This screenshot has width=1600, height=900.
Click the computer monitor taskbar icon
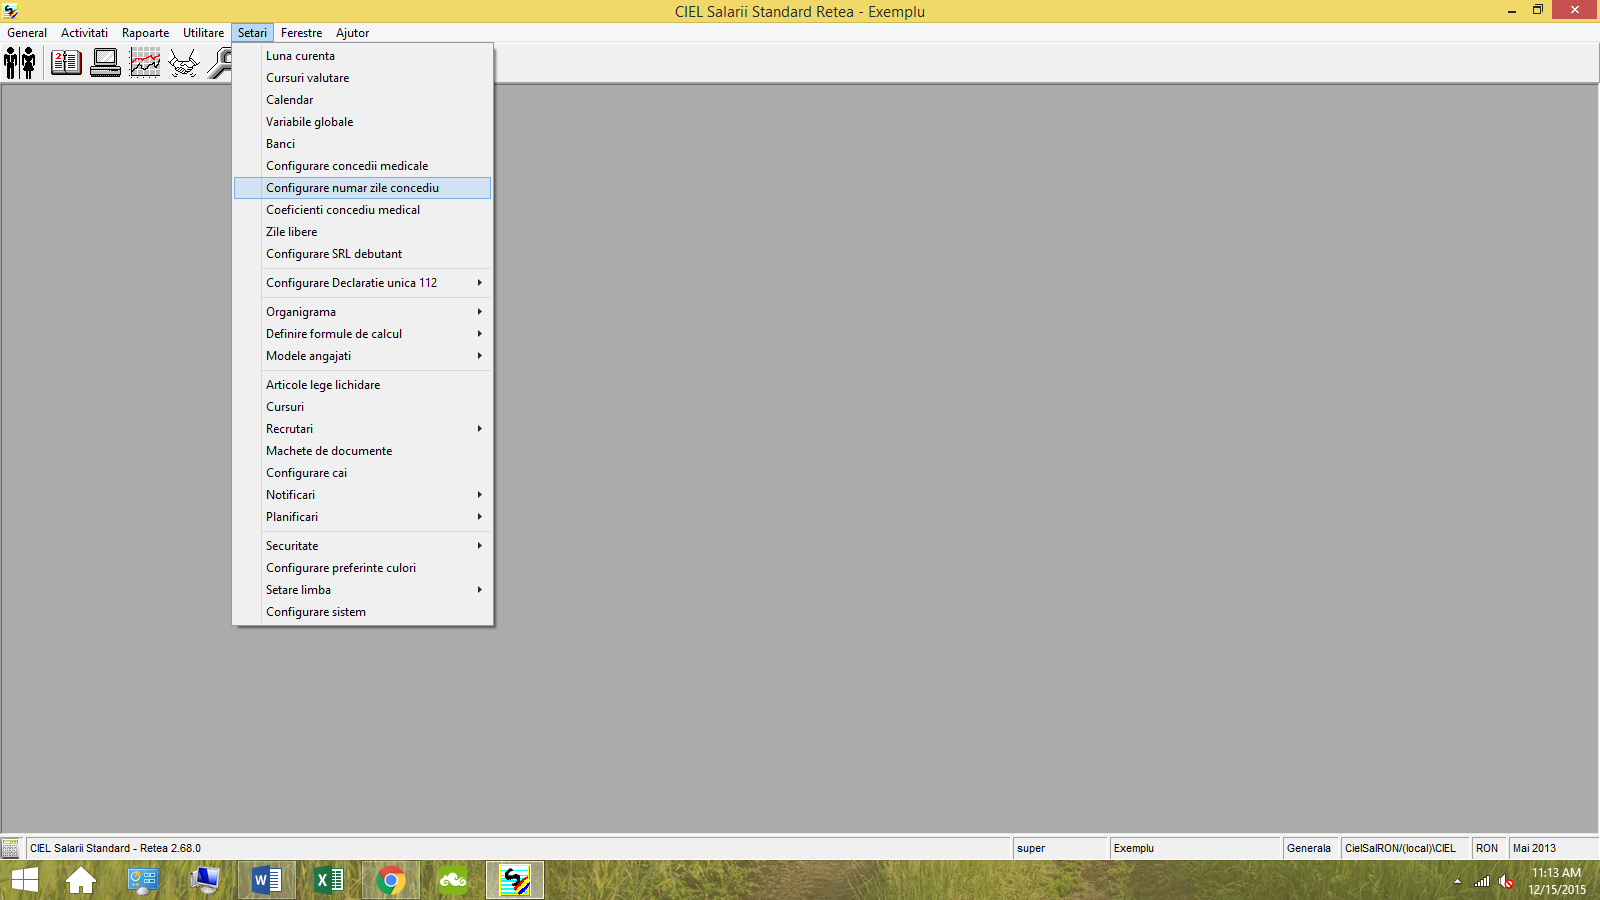click(205, 880)
